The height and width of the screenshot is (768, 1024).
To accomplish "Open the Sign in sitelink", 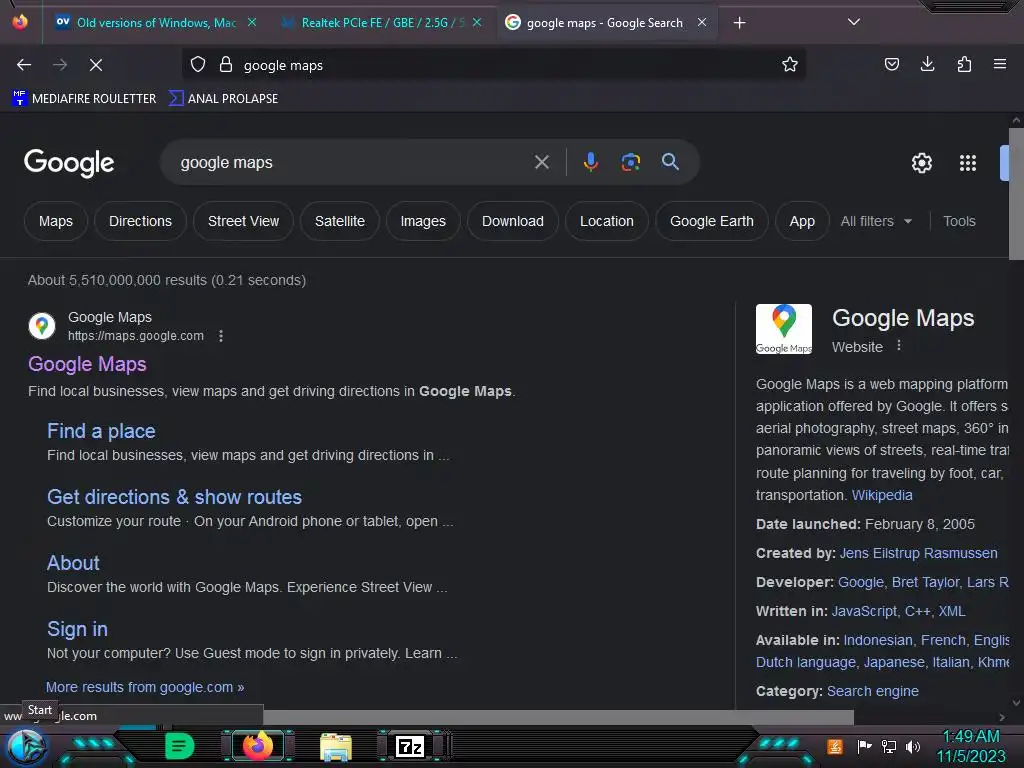I will point(77,629).
